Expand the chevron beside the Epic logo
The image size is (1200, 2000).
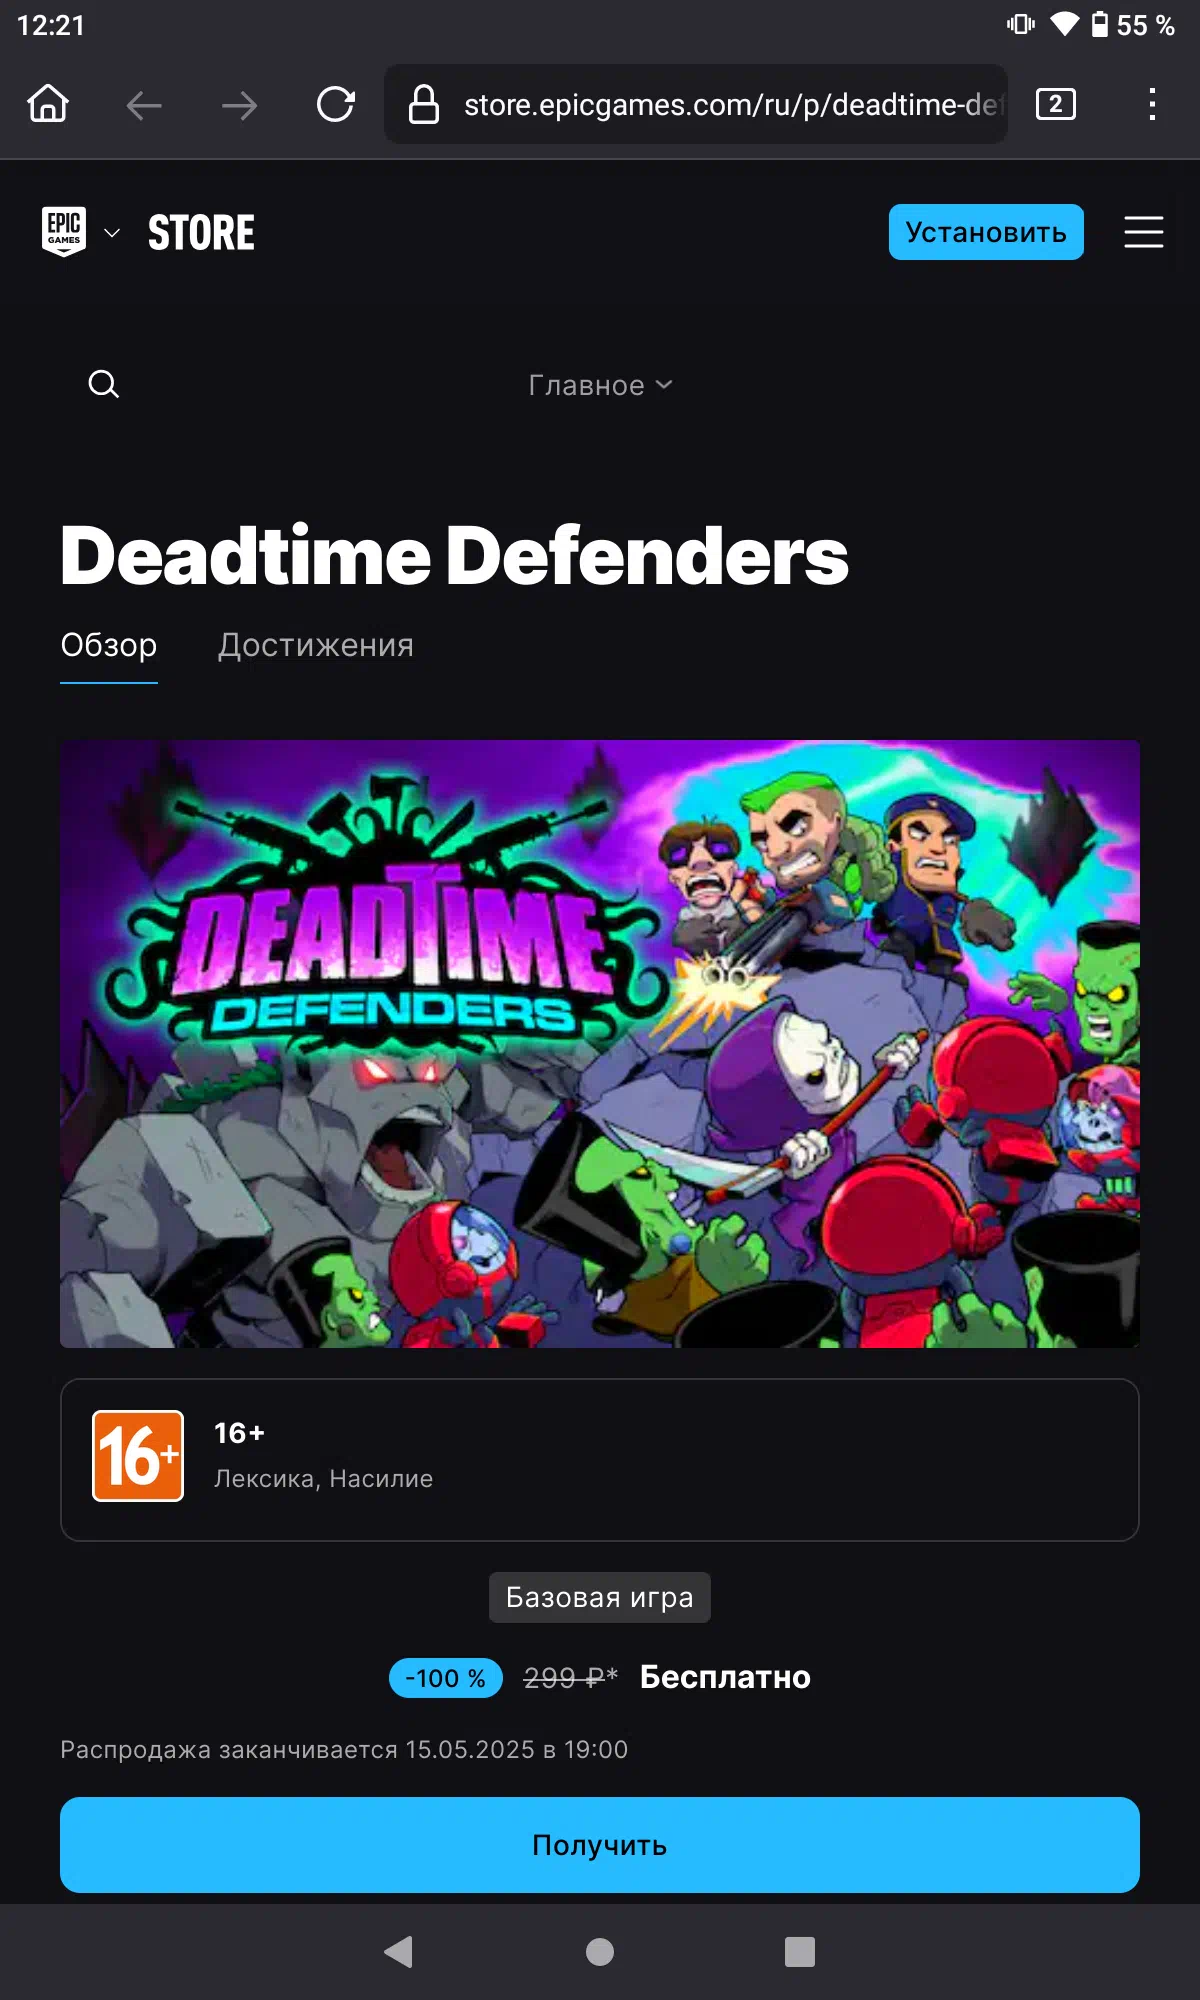(x=112, y=233)
